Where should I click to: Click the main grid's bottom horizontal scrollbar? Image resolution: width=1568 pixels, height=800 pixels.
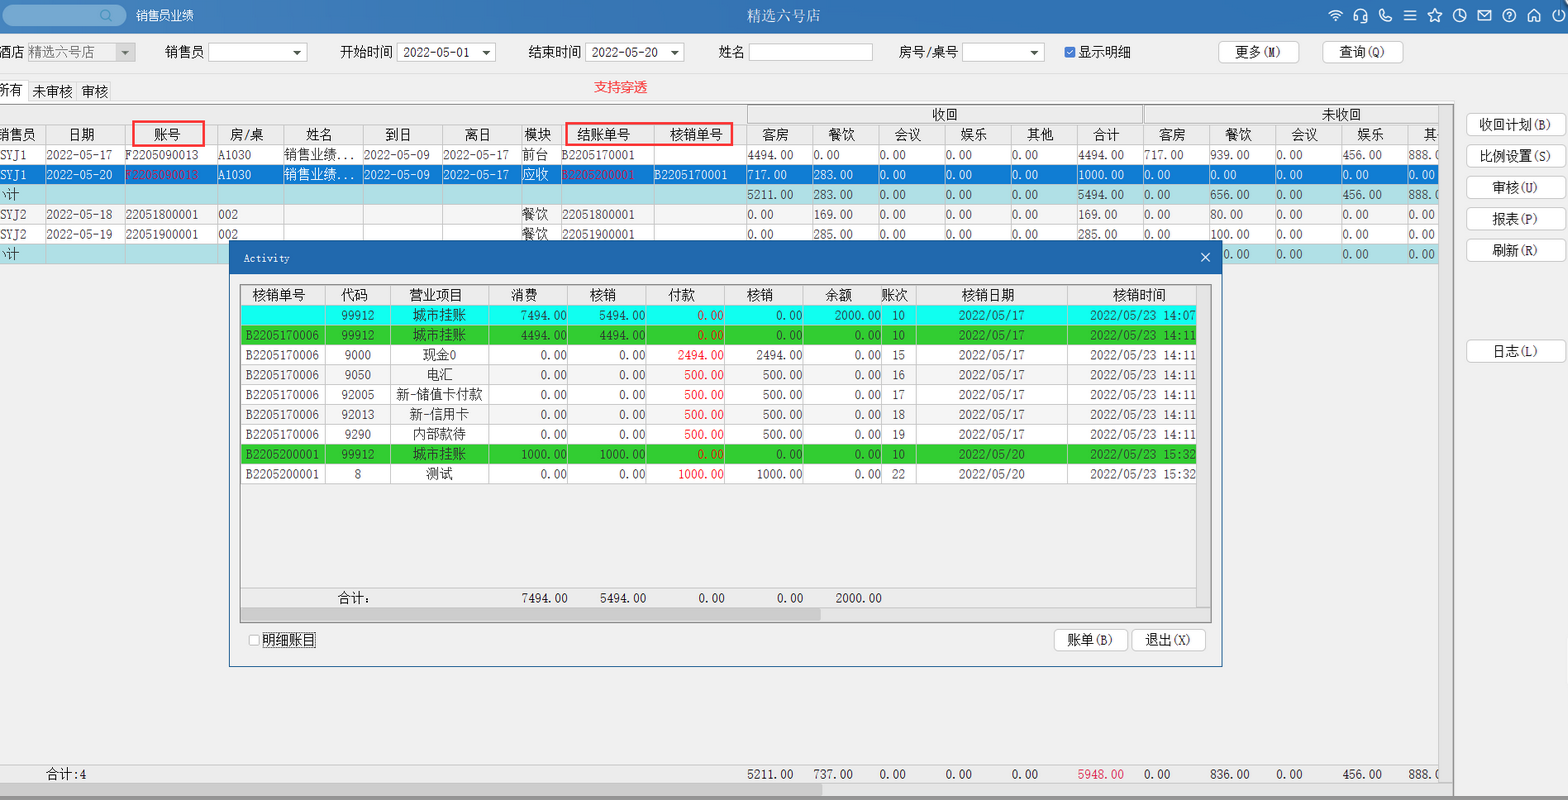(410, 790)
